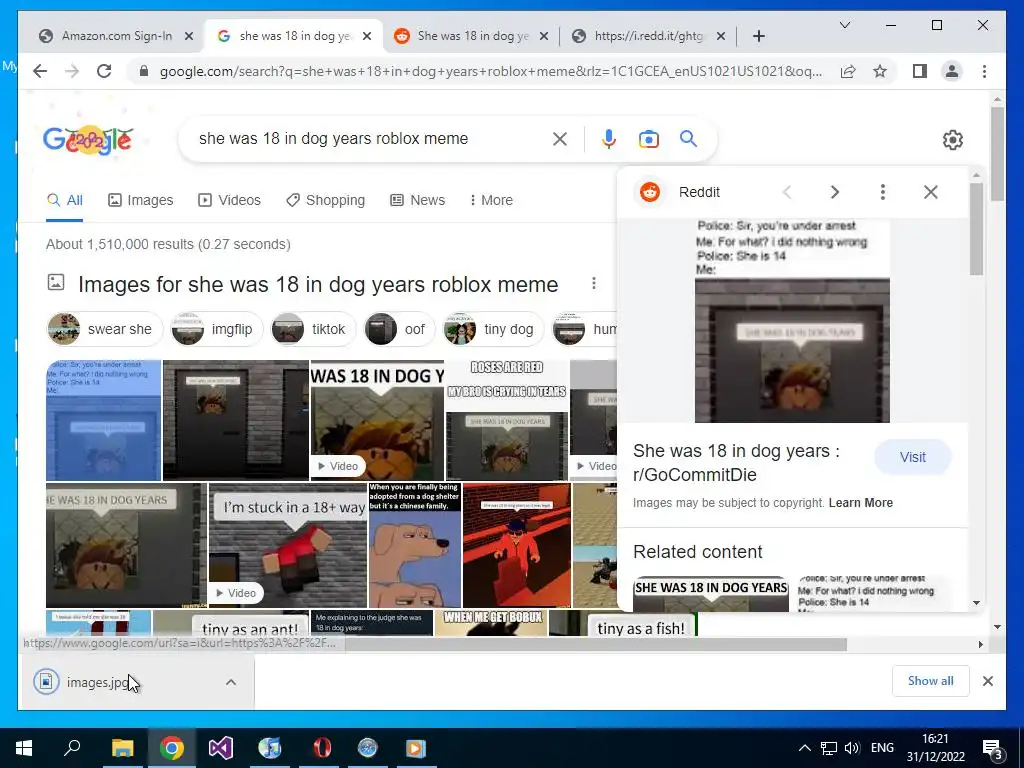Visit the Reddit source page
The height and width of the screenshot is (768, 1024).
pyautogui.click(x=912, y=457)
